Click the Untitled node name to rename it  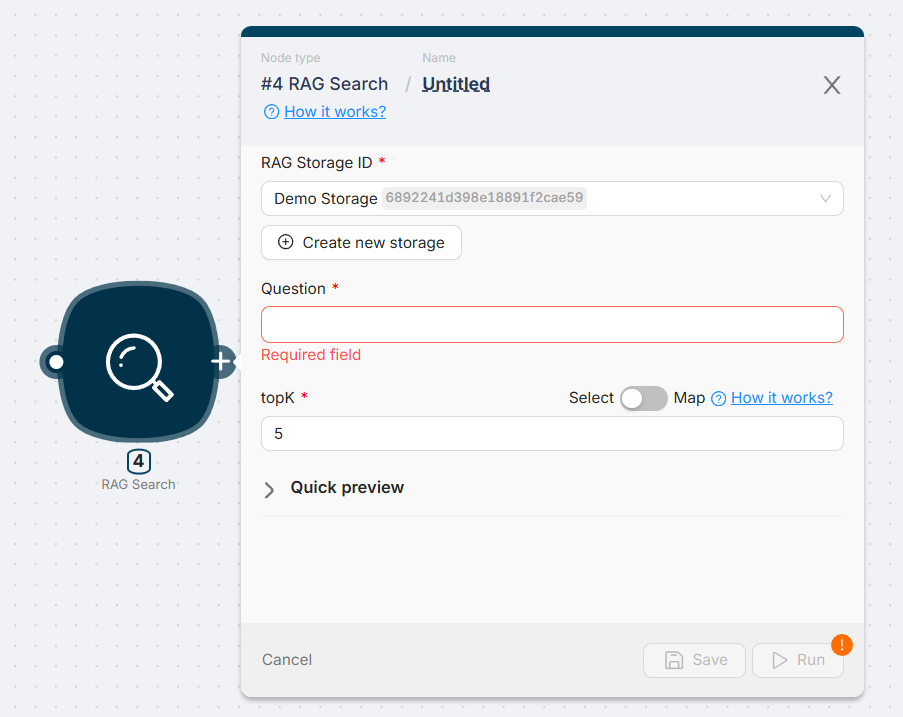point(456,84)
